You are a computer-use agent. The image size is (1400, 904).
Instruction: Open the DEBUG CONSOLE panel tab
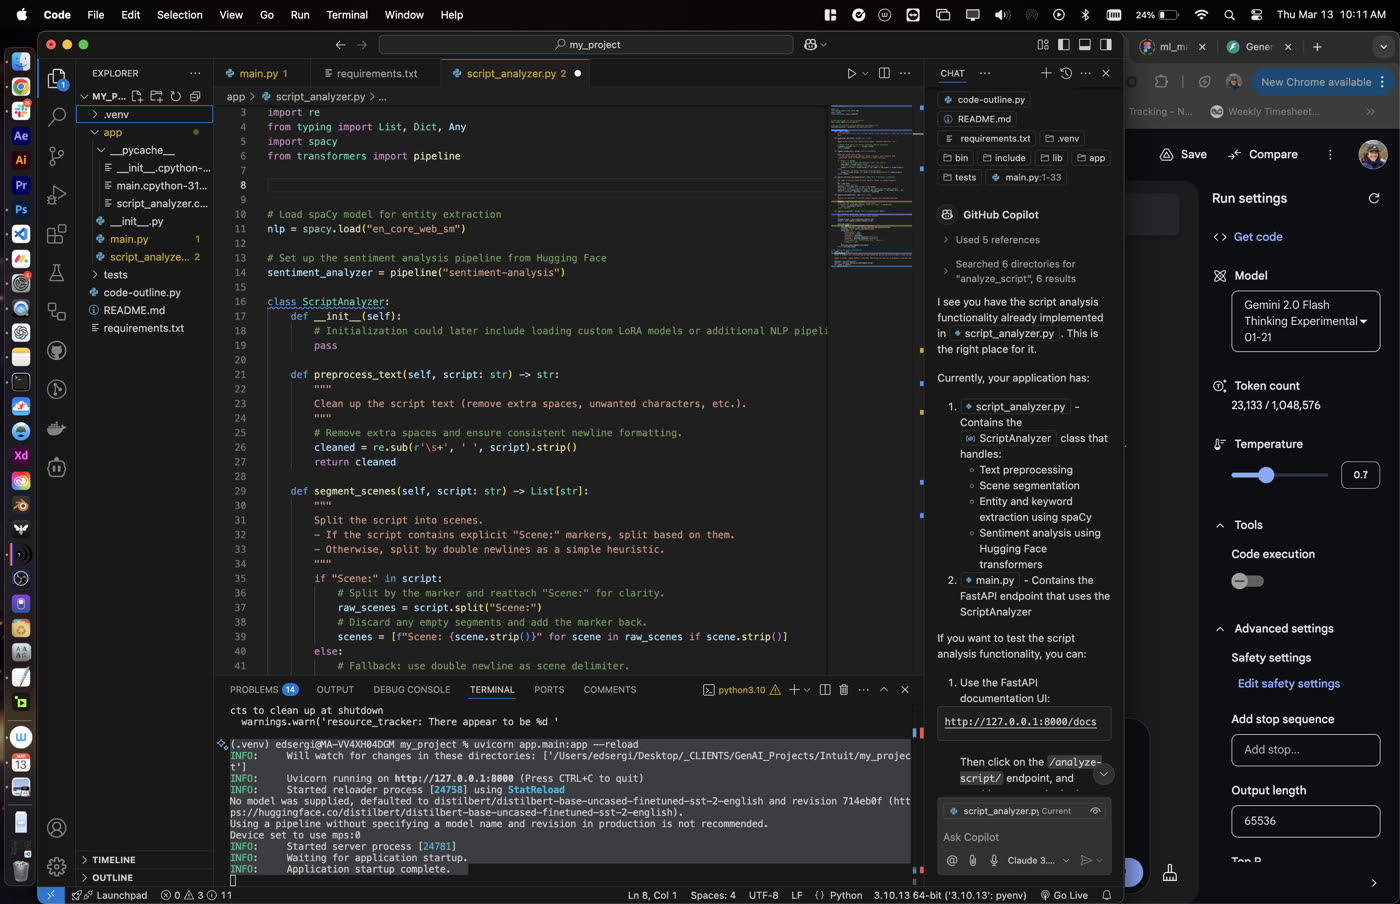tap(412, 690)
